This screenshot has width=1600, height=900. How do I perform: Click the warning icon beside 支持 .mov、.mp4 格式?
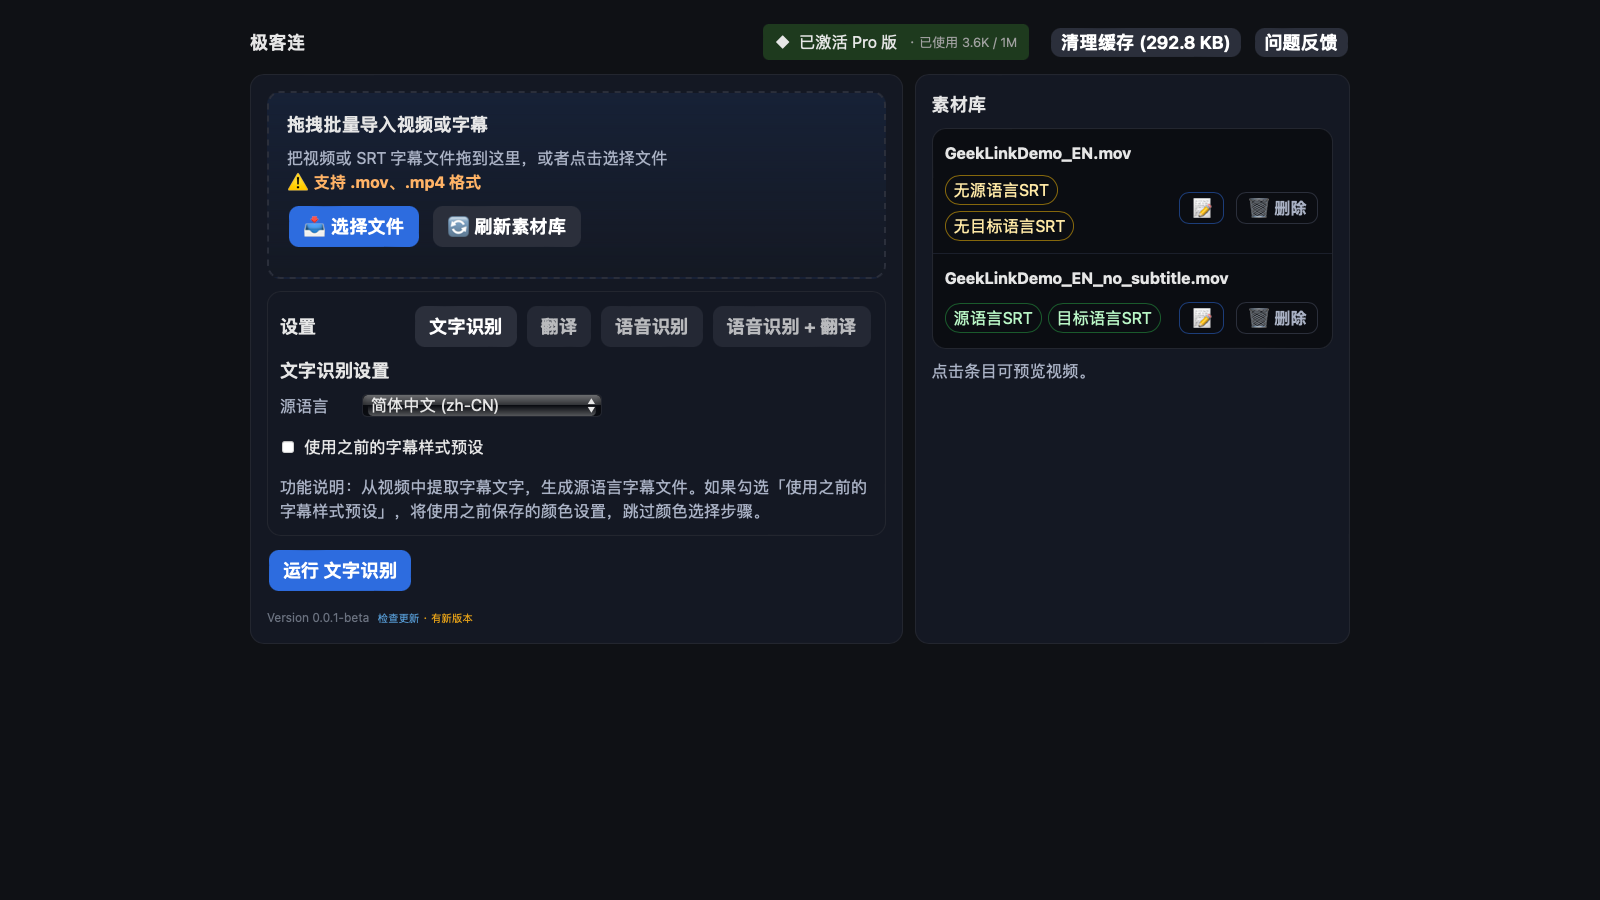pyautogui.click(x=297, y=182)
